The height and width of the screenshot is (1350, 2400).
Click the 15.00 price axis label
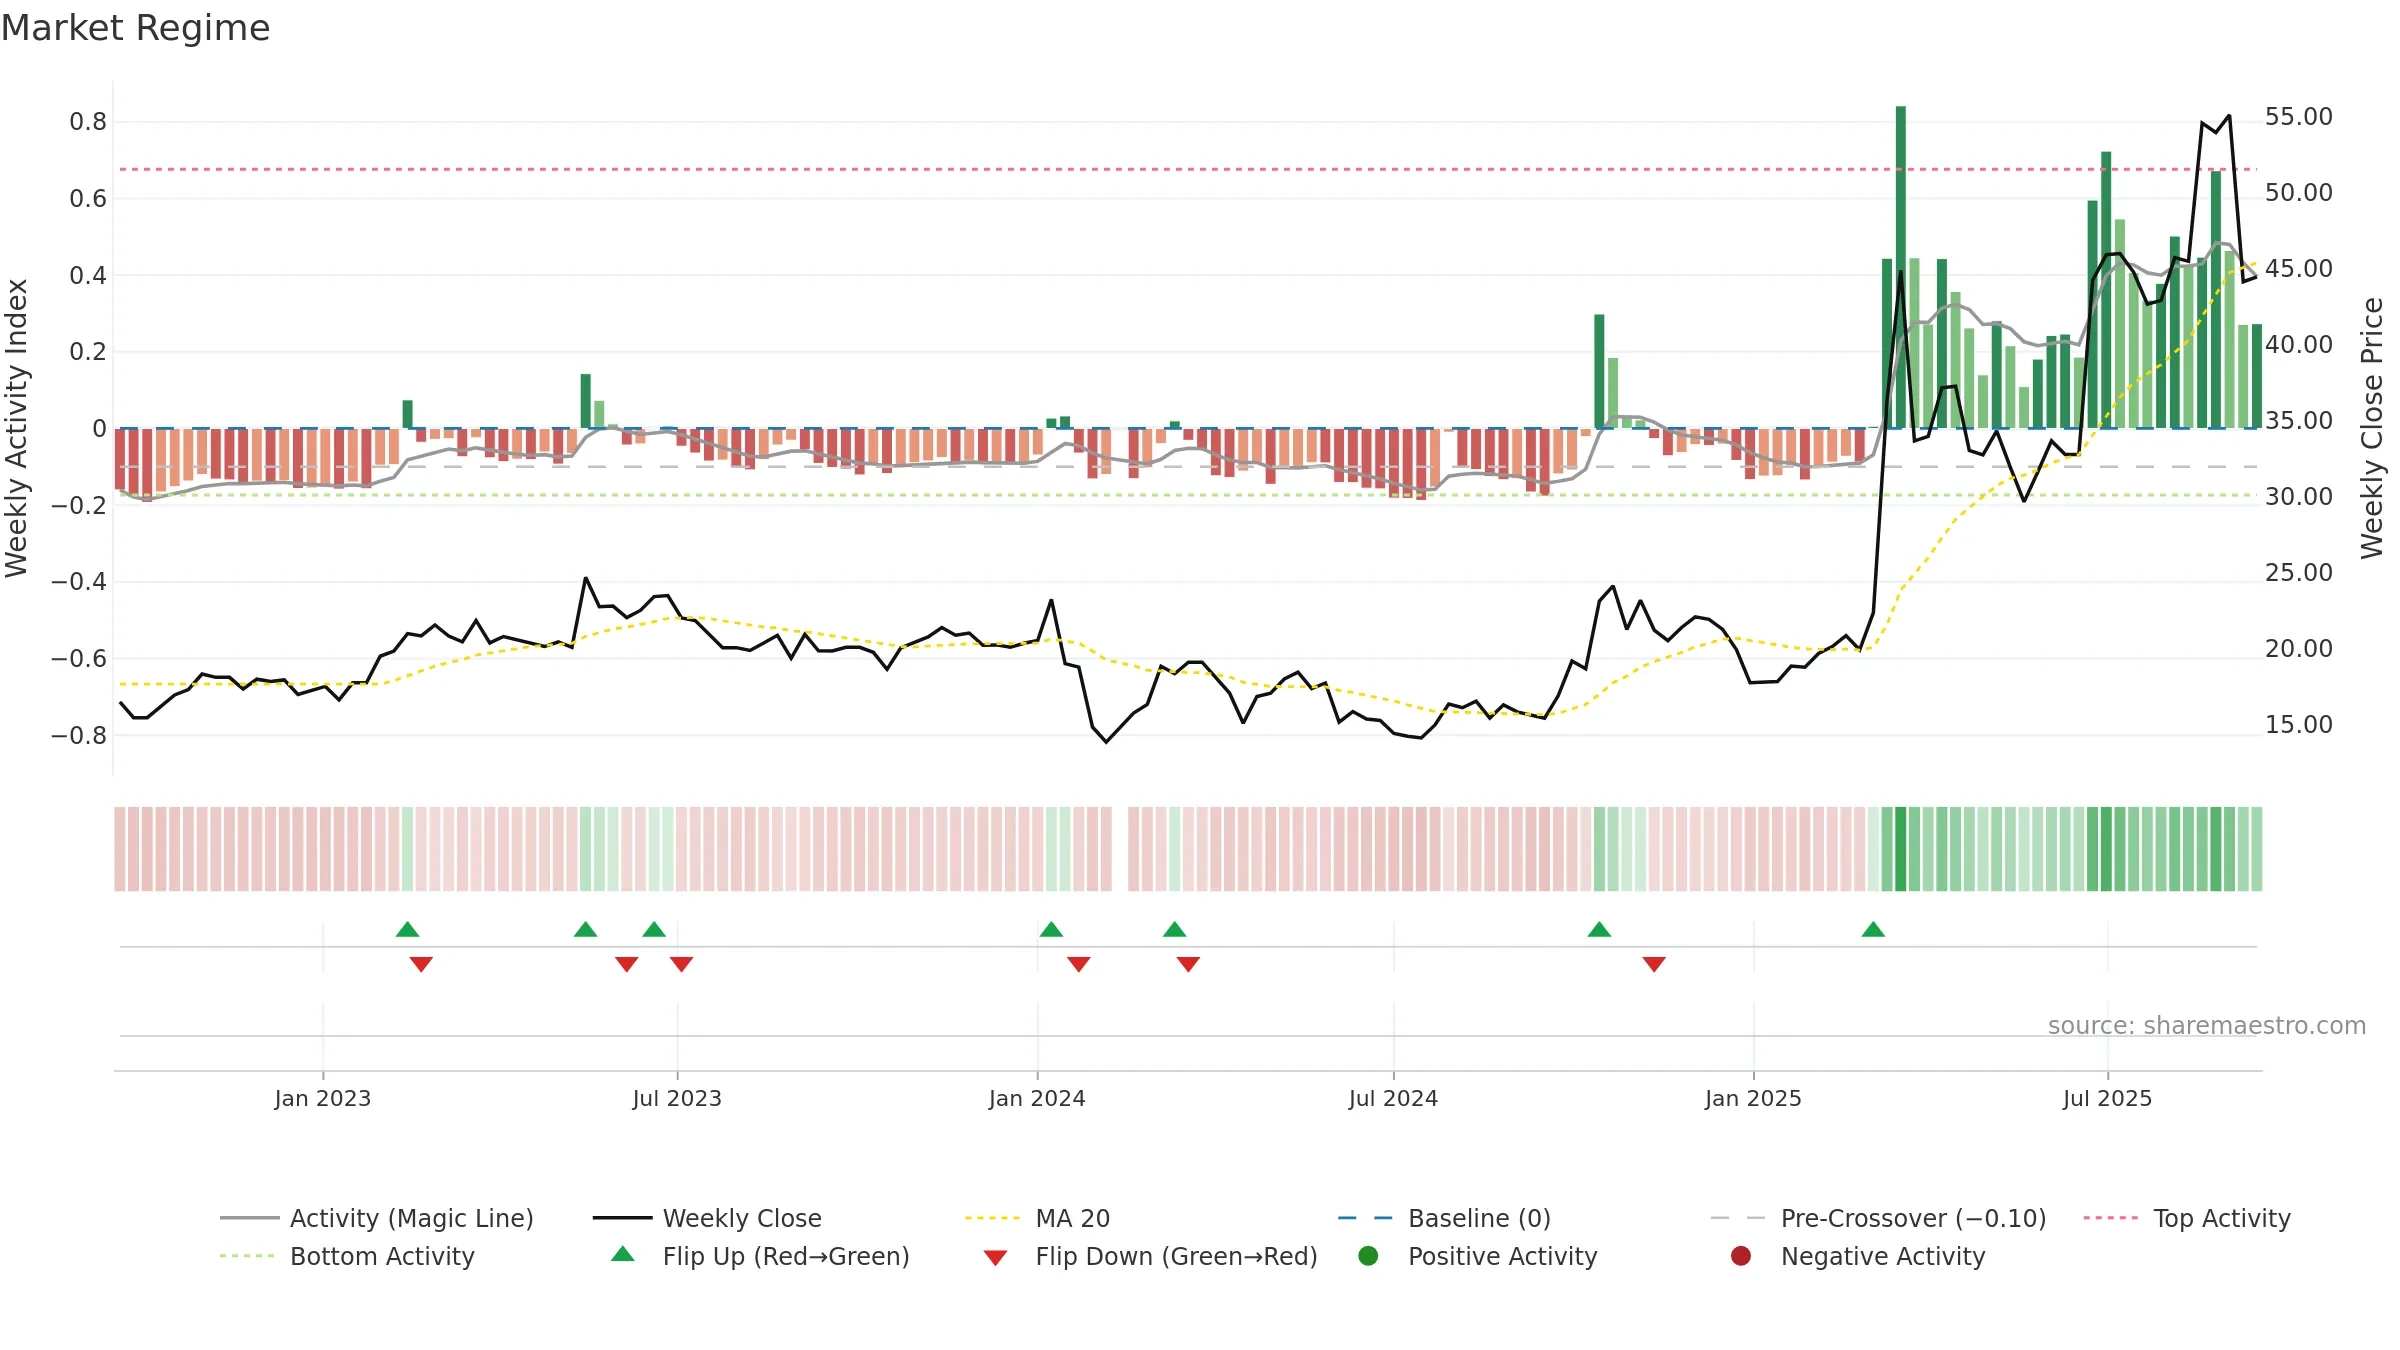[x=2299, y=725]
